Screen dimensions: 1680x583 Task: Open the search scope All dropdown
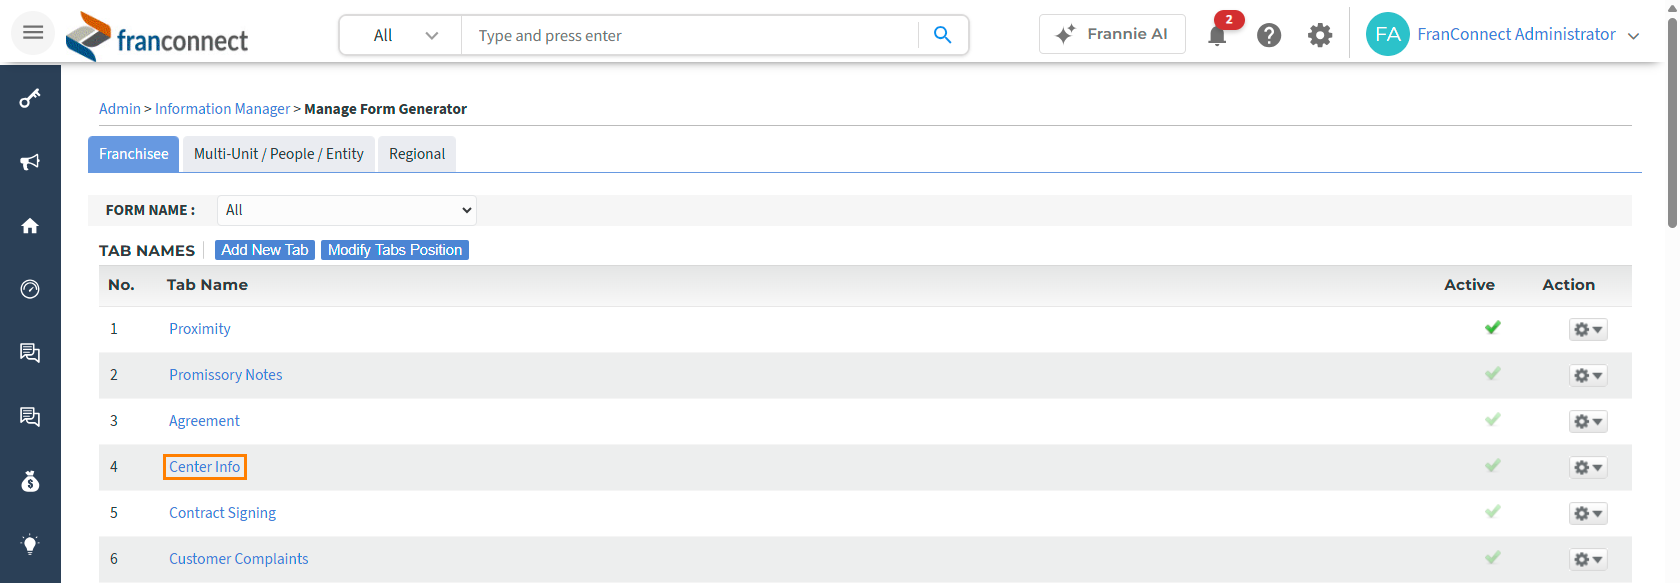click(401, 35)
